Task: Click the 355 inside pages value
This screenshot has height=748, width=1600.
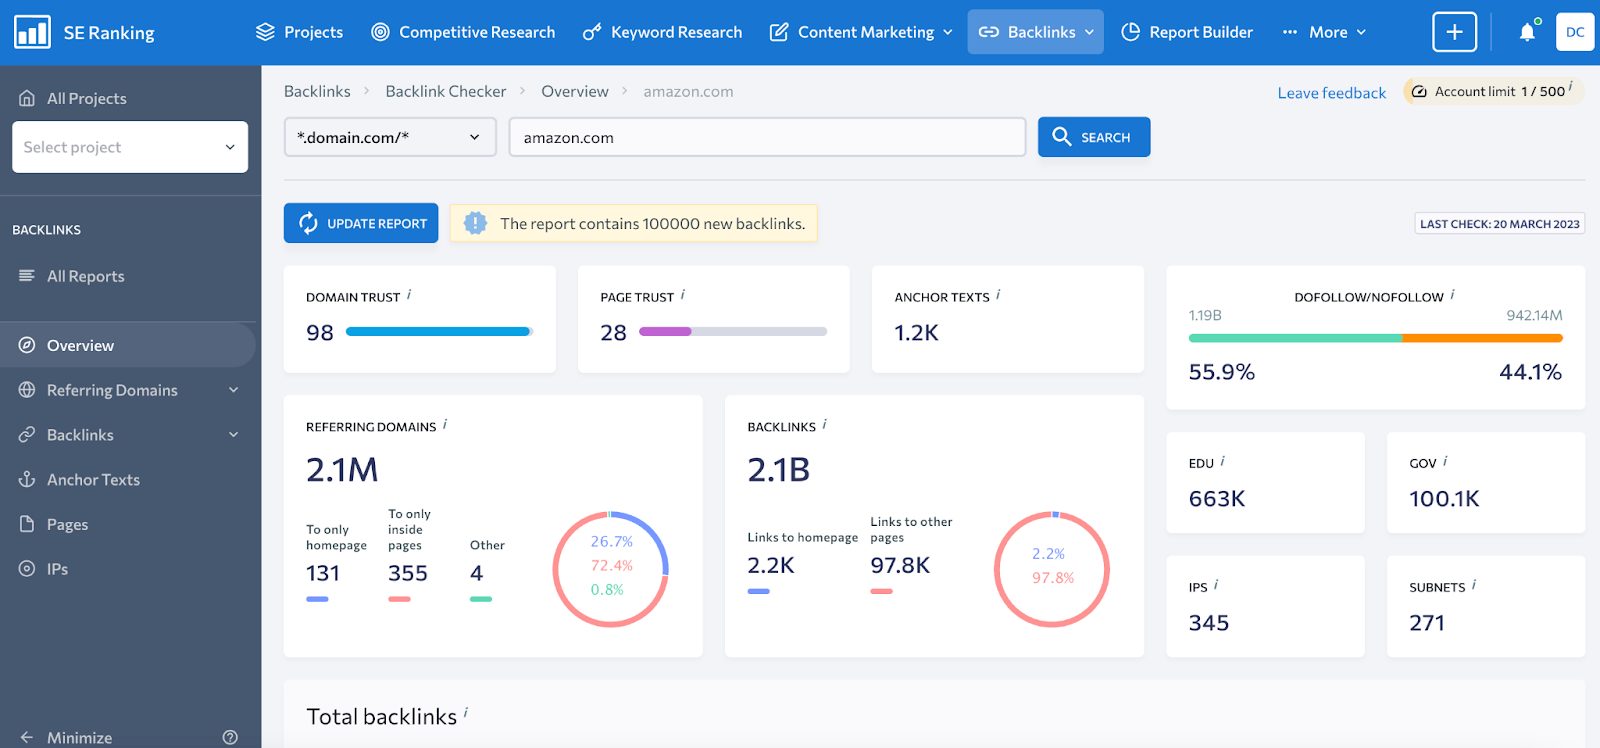Action: 408,573
